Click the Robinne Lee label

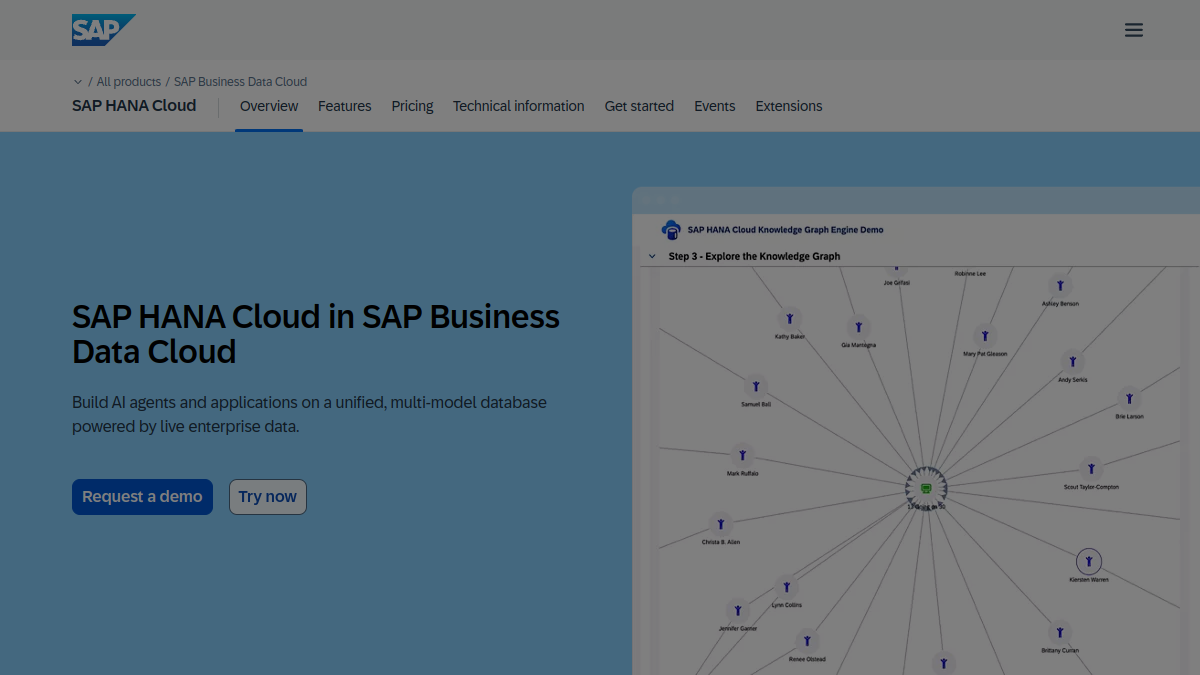(970, 273)
